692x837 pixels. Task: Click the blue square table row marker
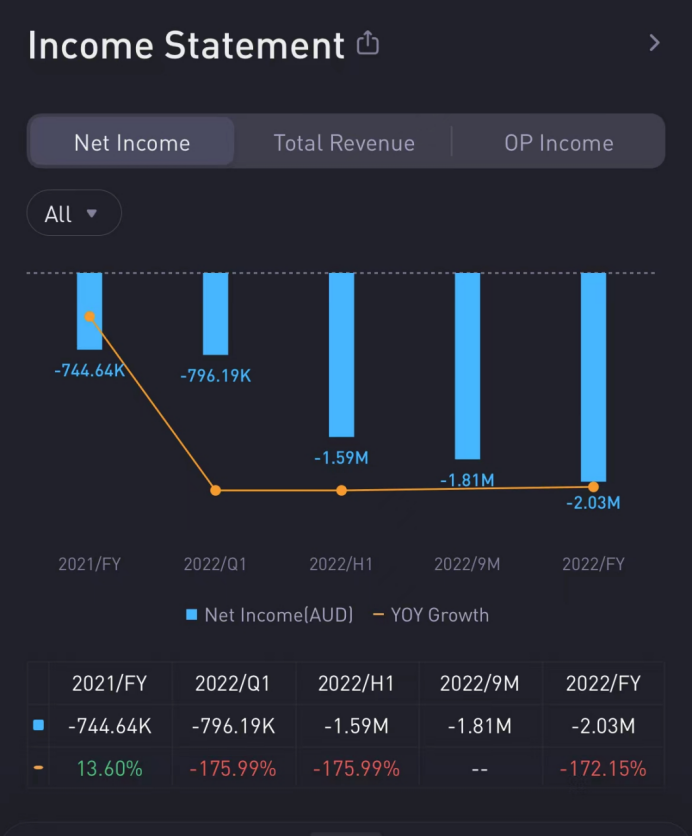tap(38, 725)
